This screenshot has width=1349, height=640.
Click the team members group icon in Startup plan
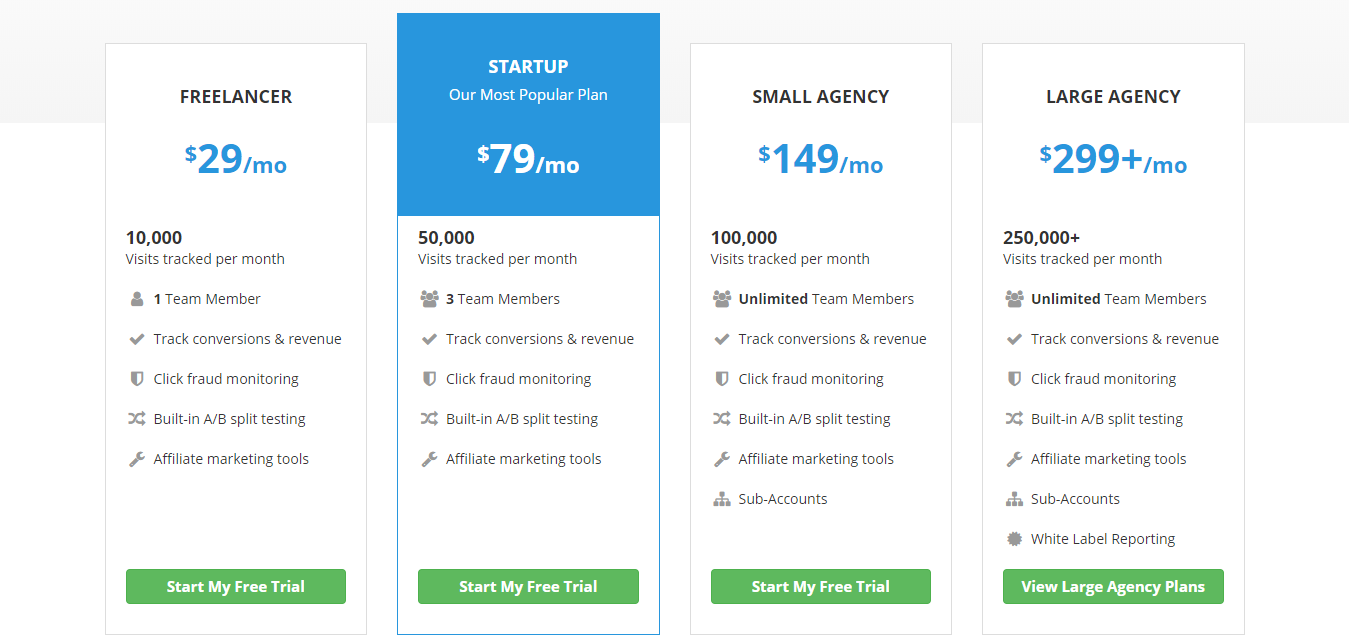click(x=429, y=299)
